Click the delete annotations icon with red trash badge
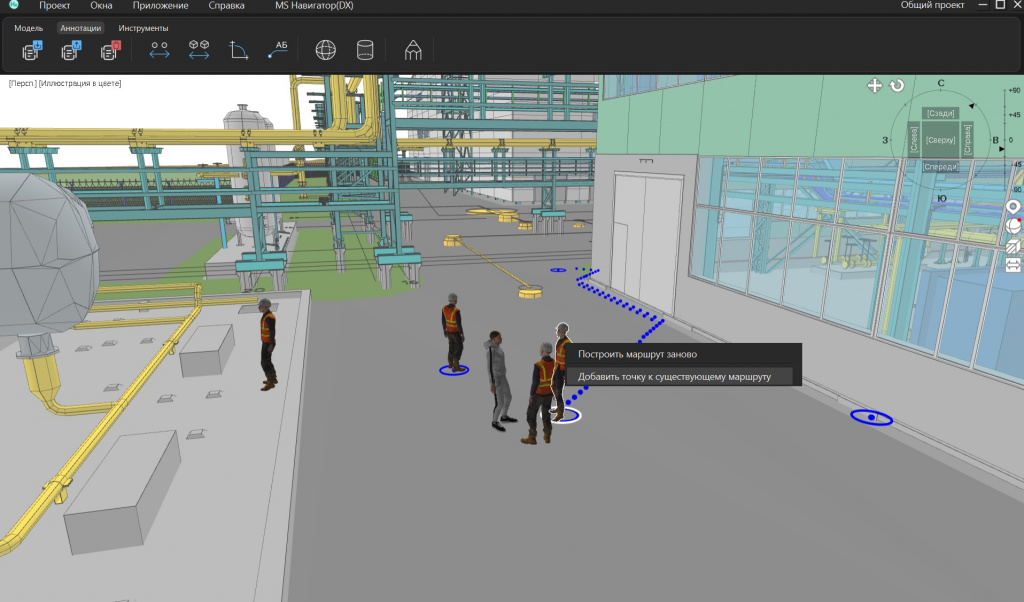1024x602 pixels. pos(110,50)
